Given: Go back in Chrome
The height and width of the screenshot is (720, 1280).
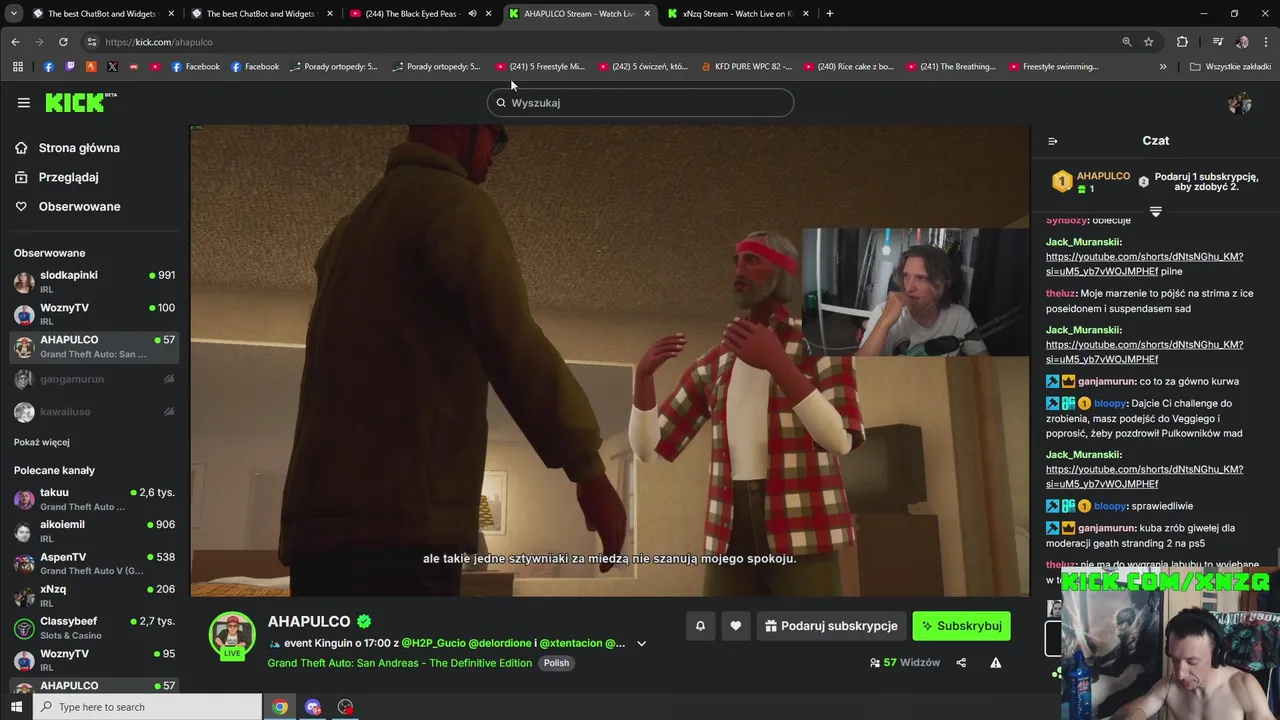Looking at the screenshot, I should (x=15, y=42).
